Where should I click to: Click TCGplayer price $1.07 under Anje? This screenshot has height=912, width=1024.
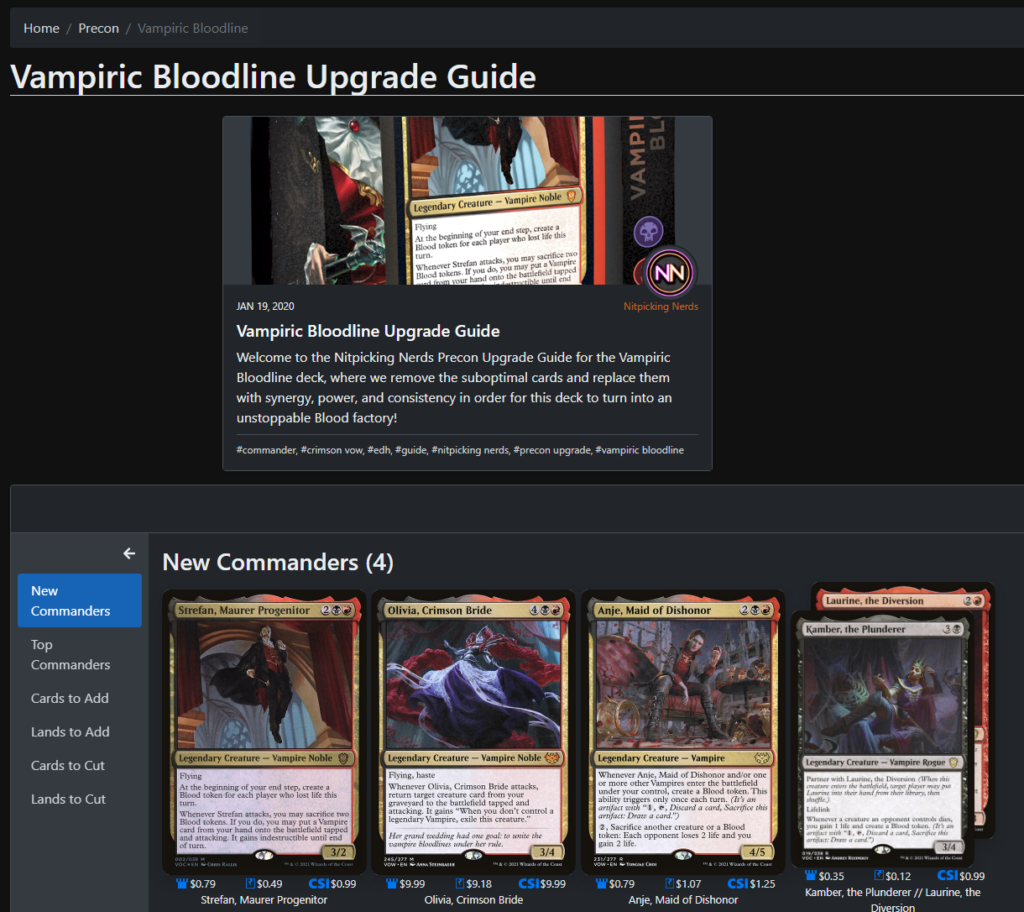pyautogui.click(x=683, y=883)
